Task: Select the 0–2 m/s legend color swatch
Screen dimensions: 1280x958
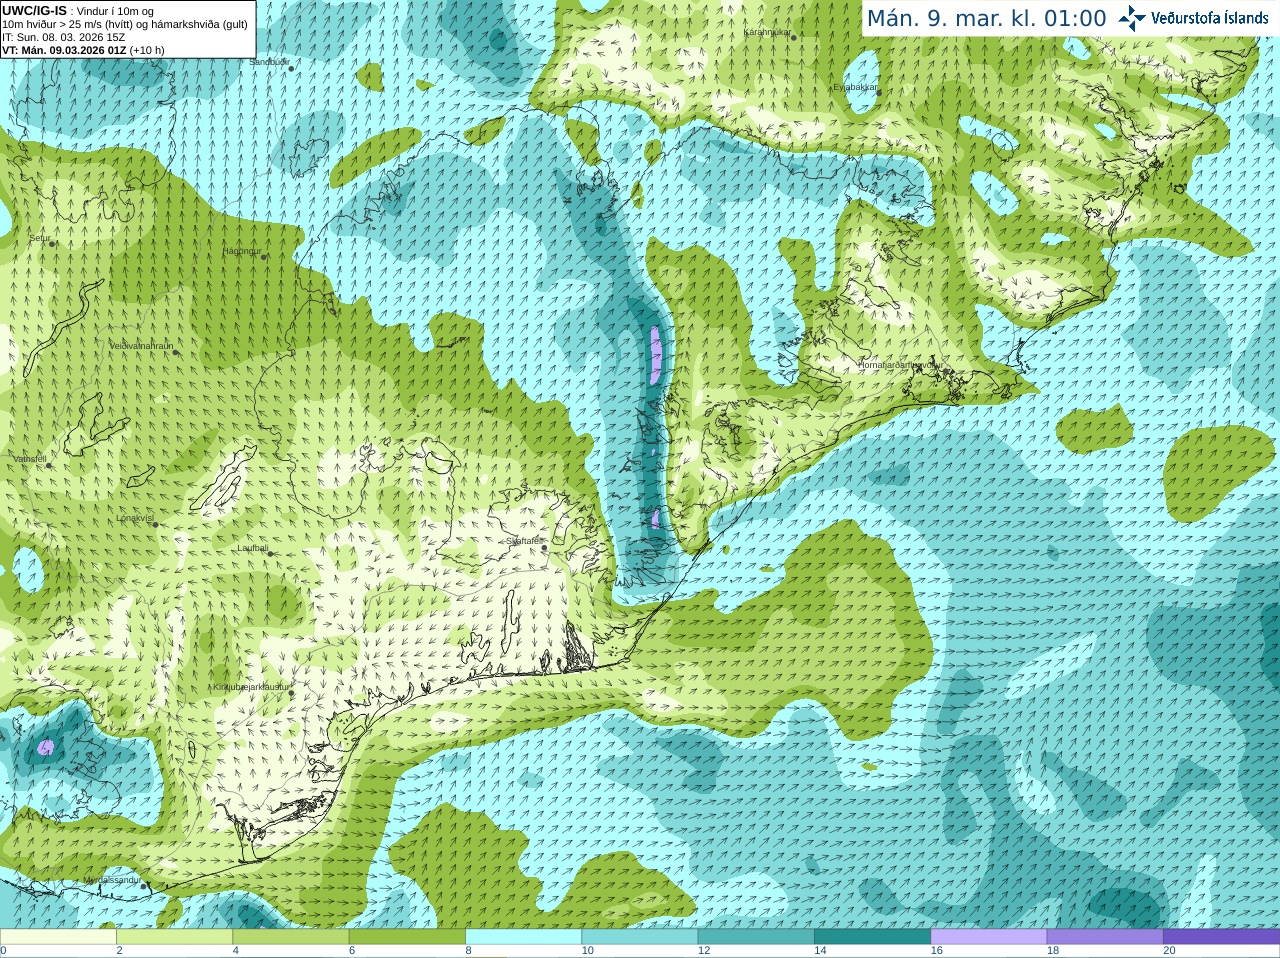Action: coord(58,937)
